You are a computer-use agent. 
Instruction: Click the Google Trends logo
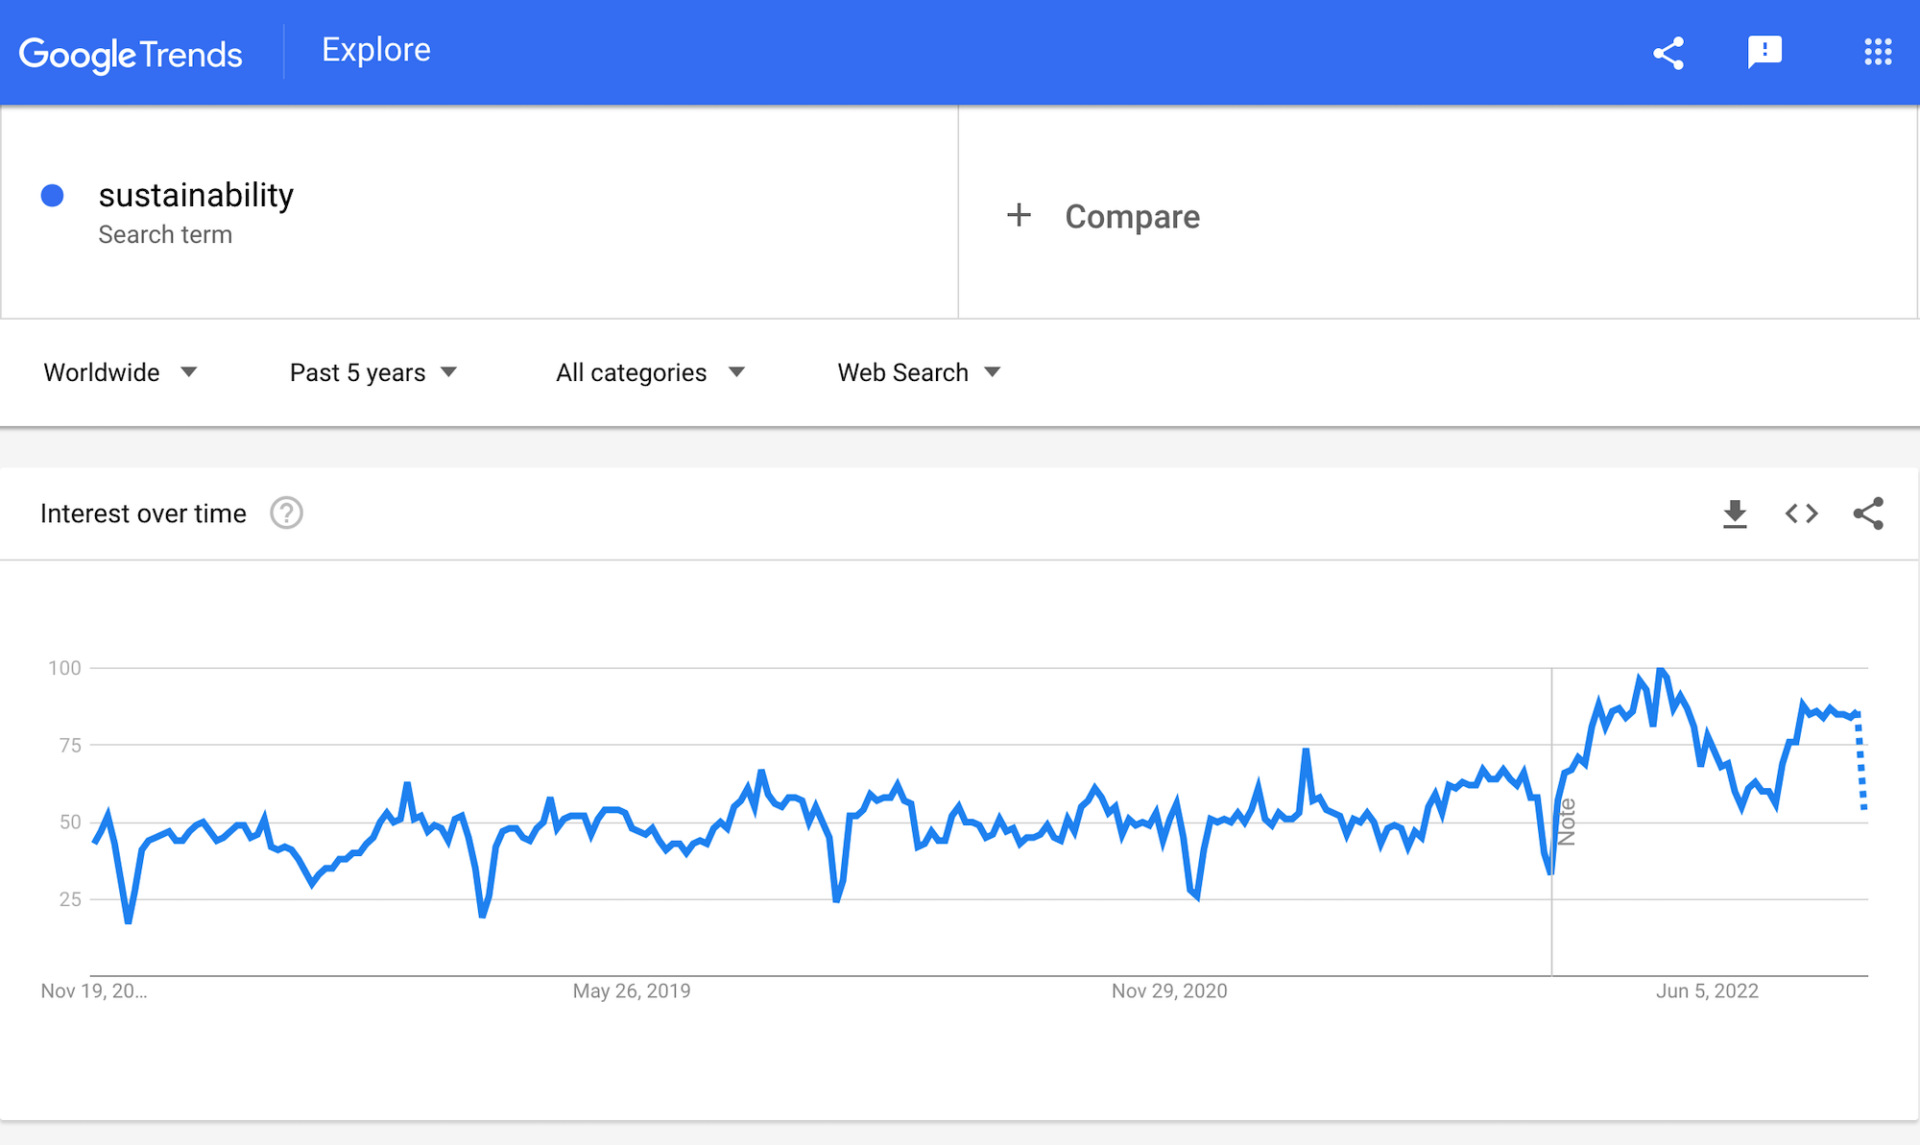point(130,54)
